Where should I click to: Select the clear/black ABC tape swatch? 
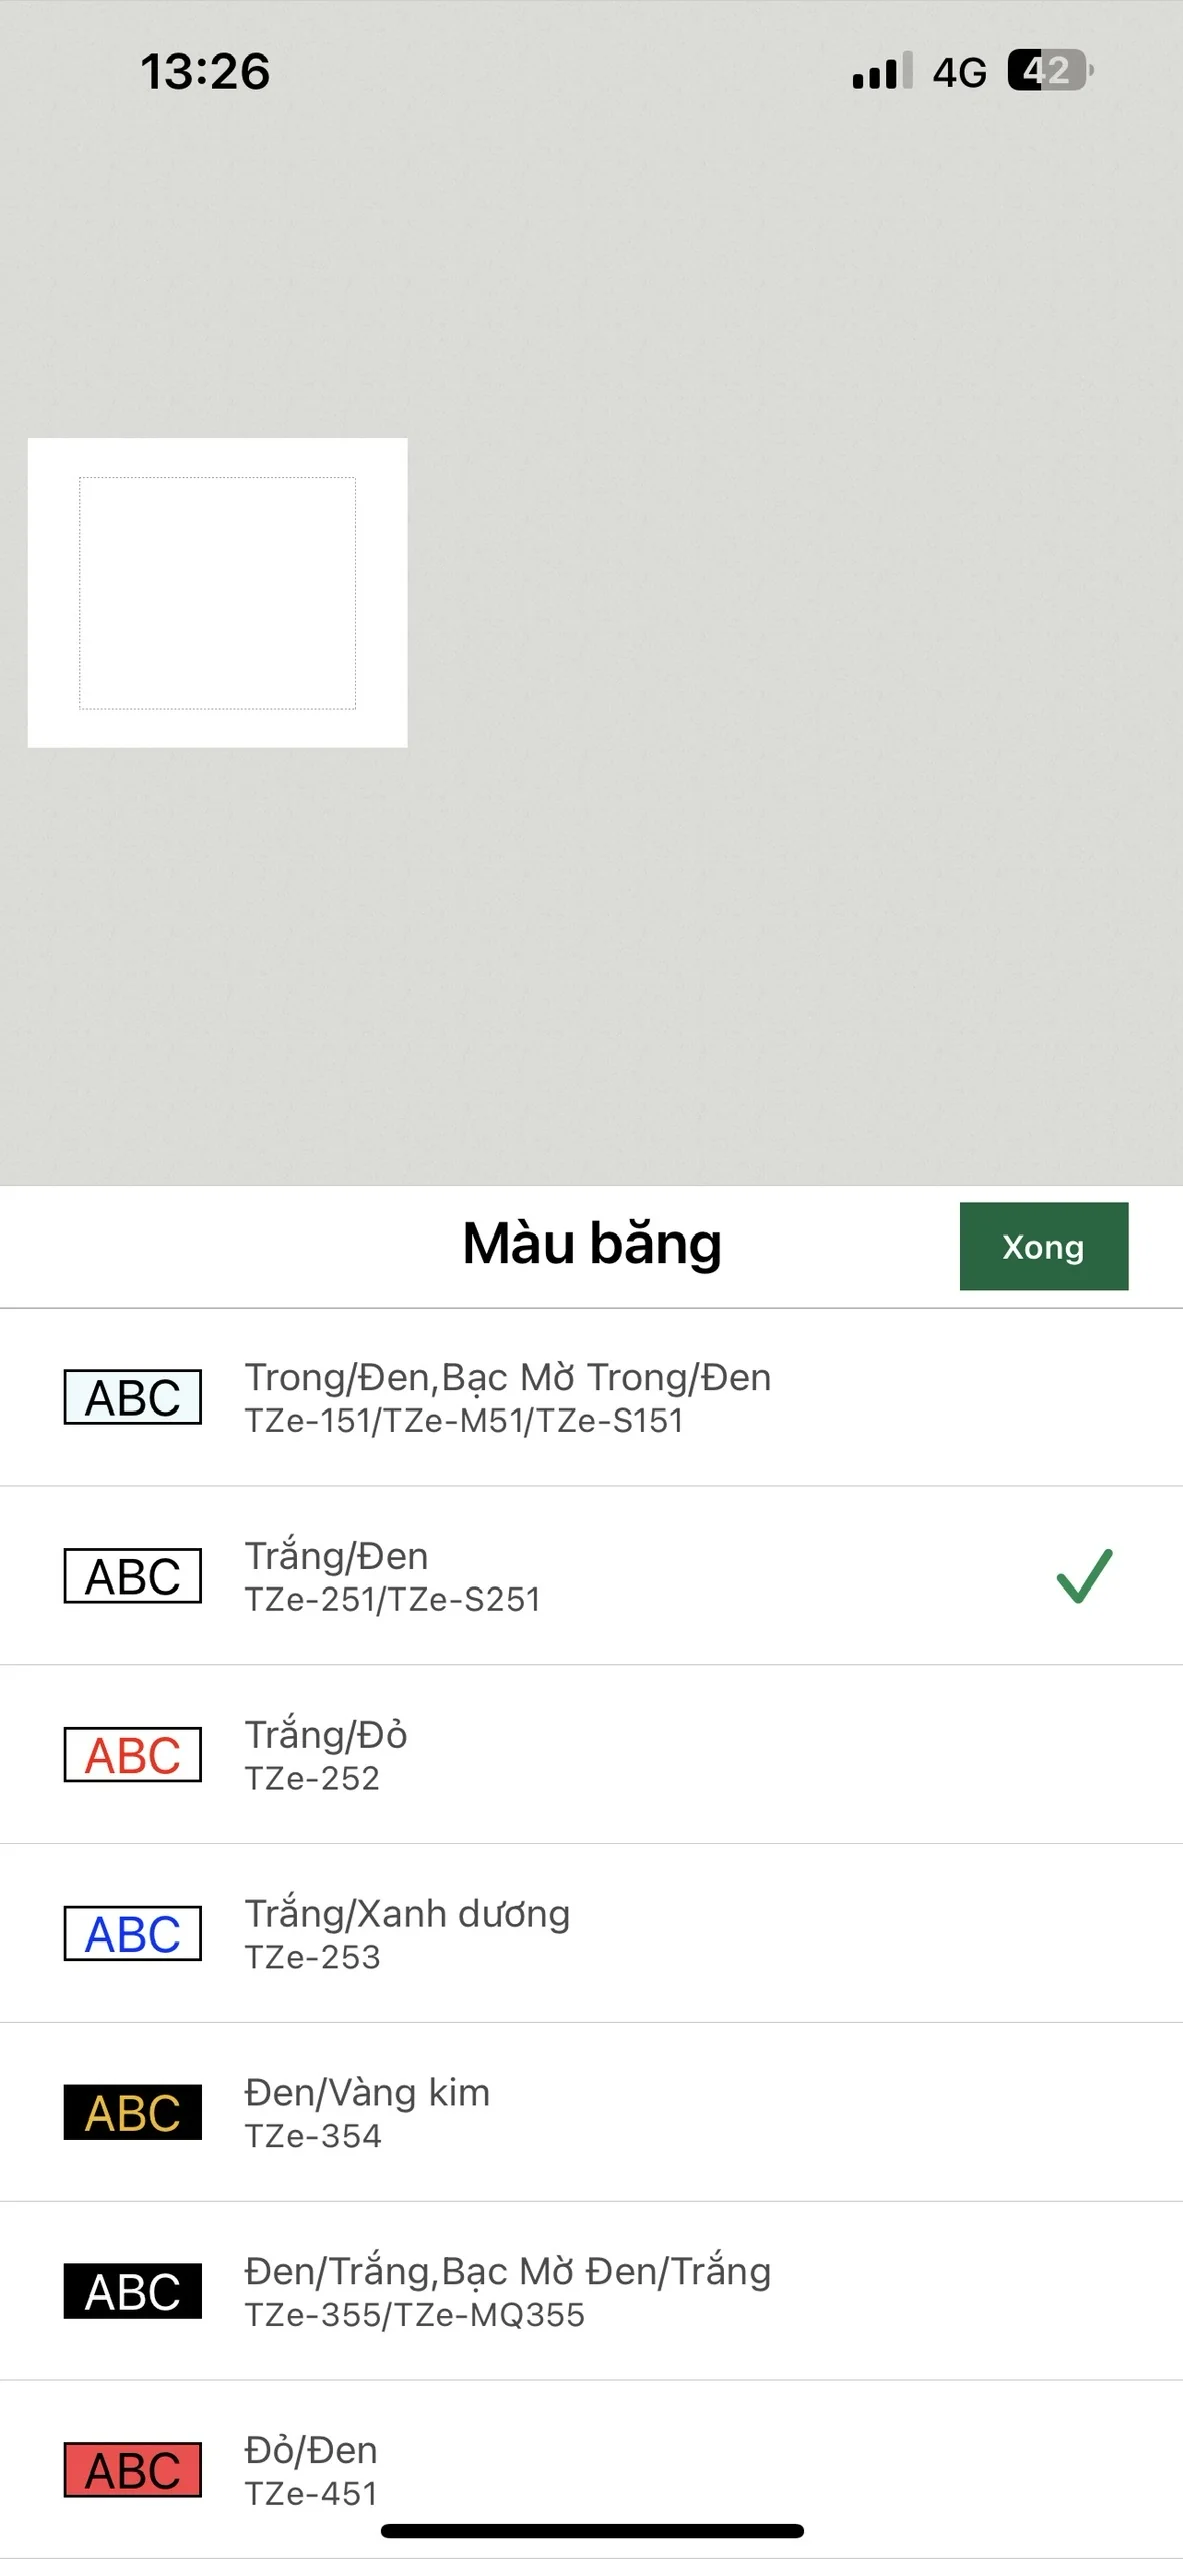click(133, 1397)
